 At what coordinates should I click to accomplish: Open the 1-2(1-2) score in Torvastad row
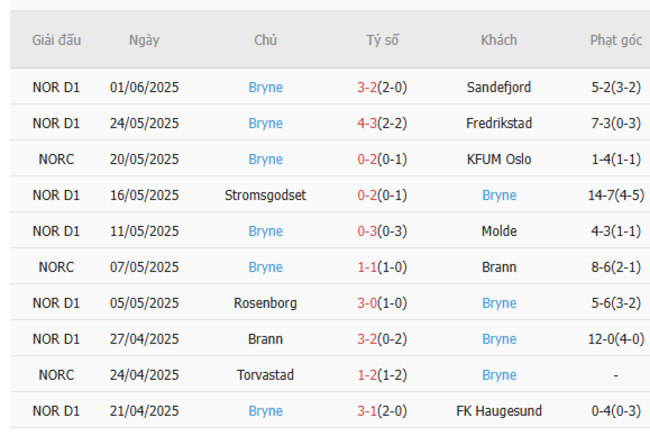(381, 375)
